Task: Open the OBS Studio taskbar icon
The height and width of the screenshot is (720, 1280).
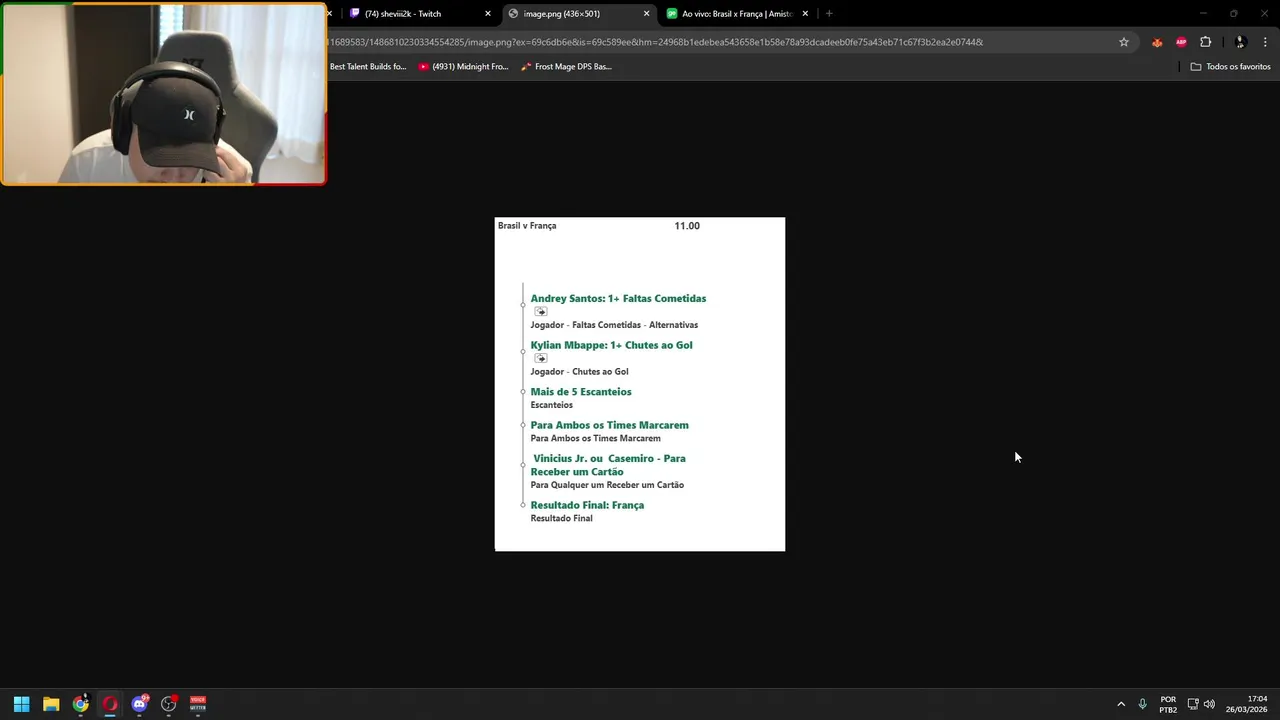Action: coord(169,704)
